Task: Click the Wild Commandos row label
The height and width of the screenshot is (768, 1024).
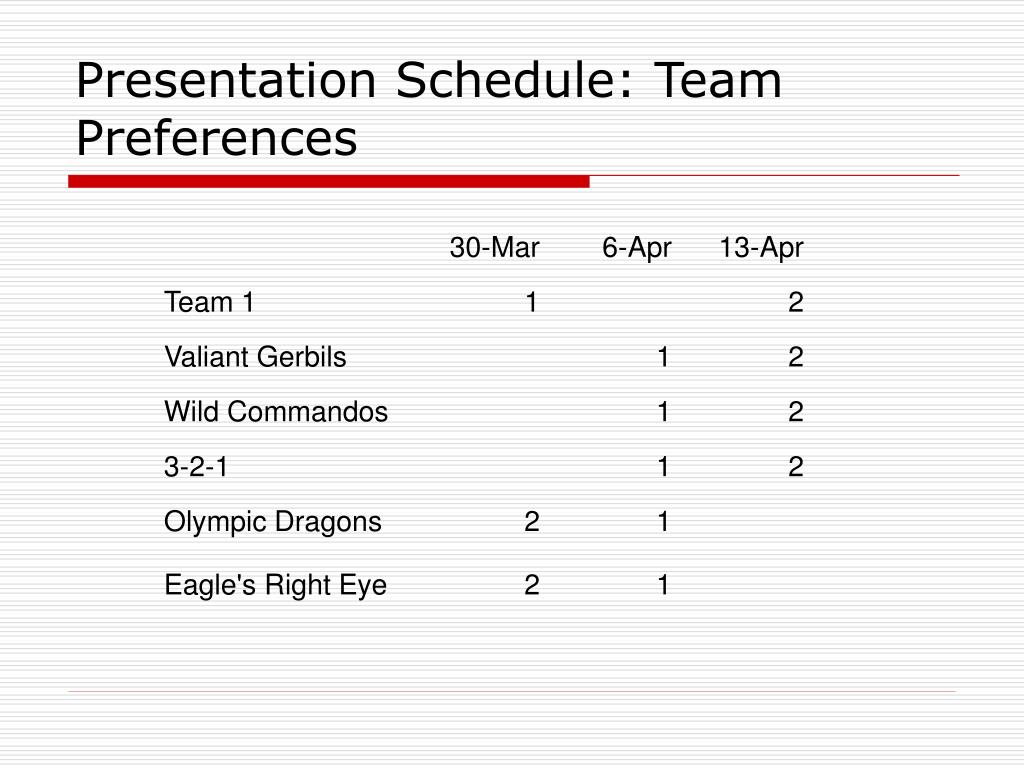Action: [276, 412]
